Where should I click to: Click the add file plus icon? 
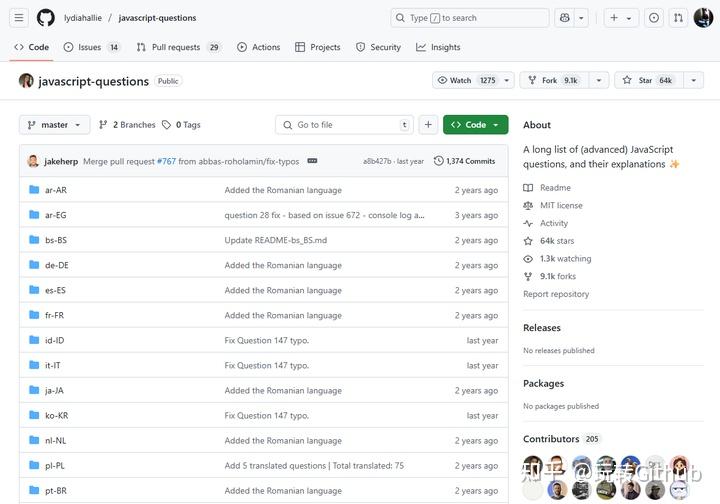(428, 125)
